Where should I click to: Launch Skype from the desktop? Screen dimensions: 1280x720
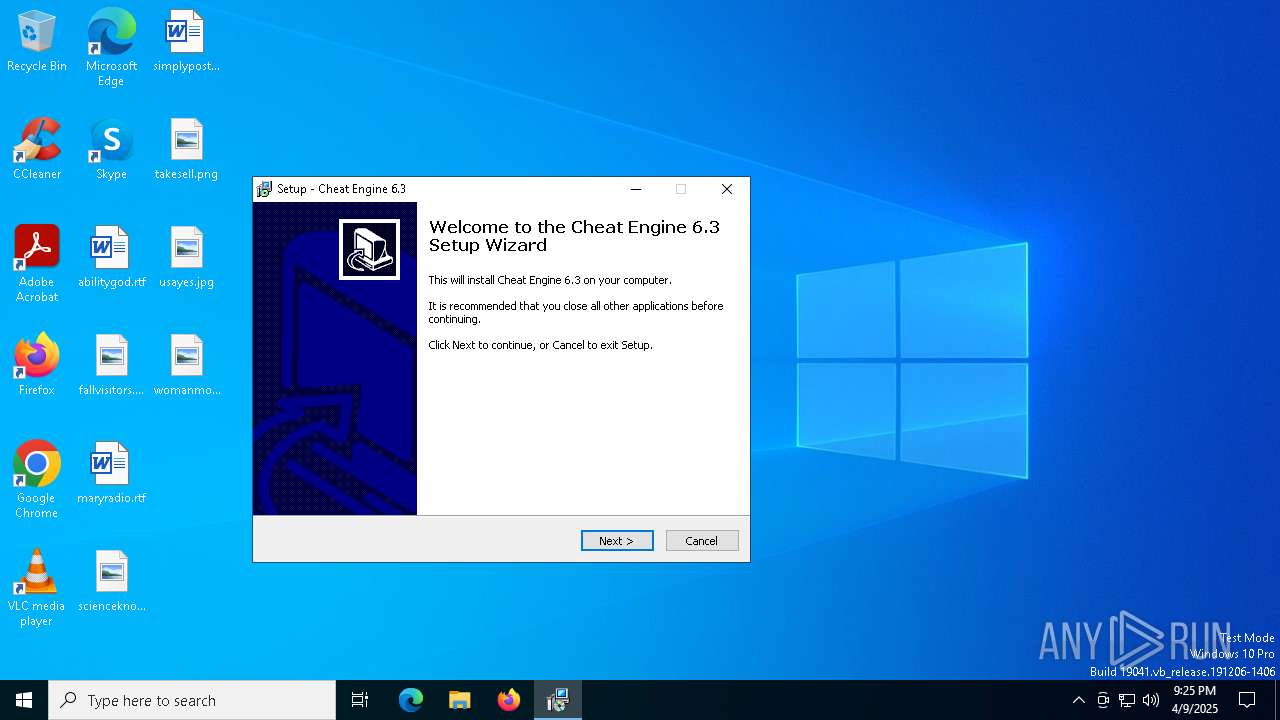(111, 149)
